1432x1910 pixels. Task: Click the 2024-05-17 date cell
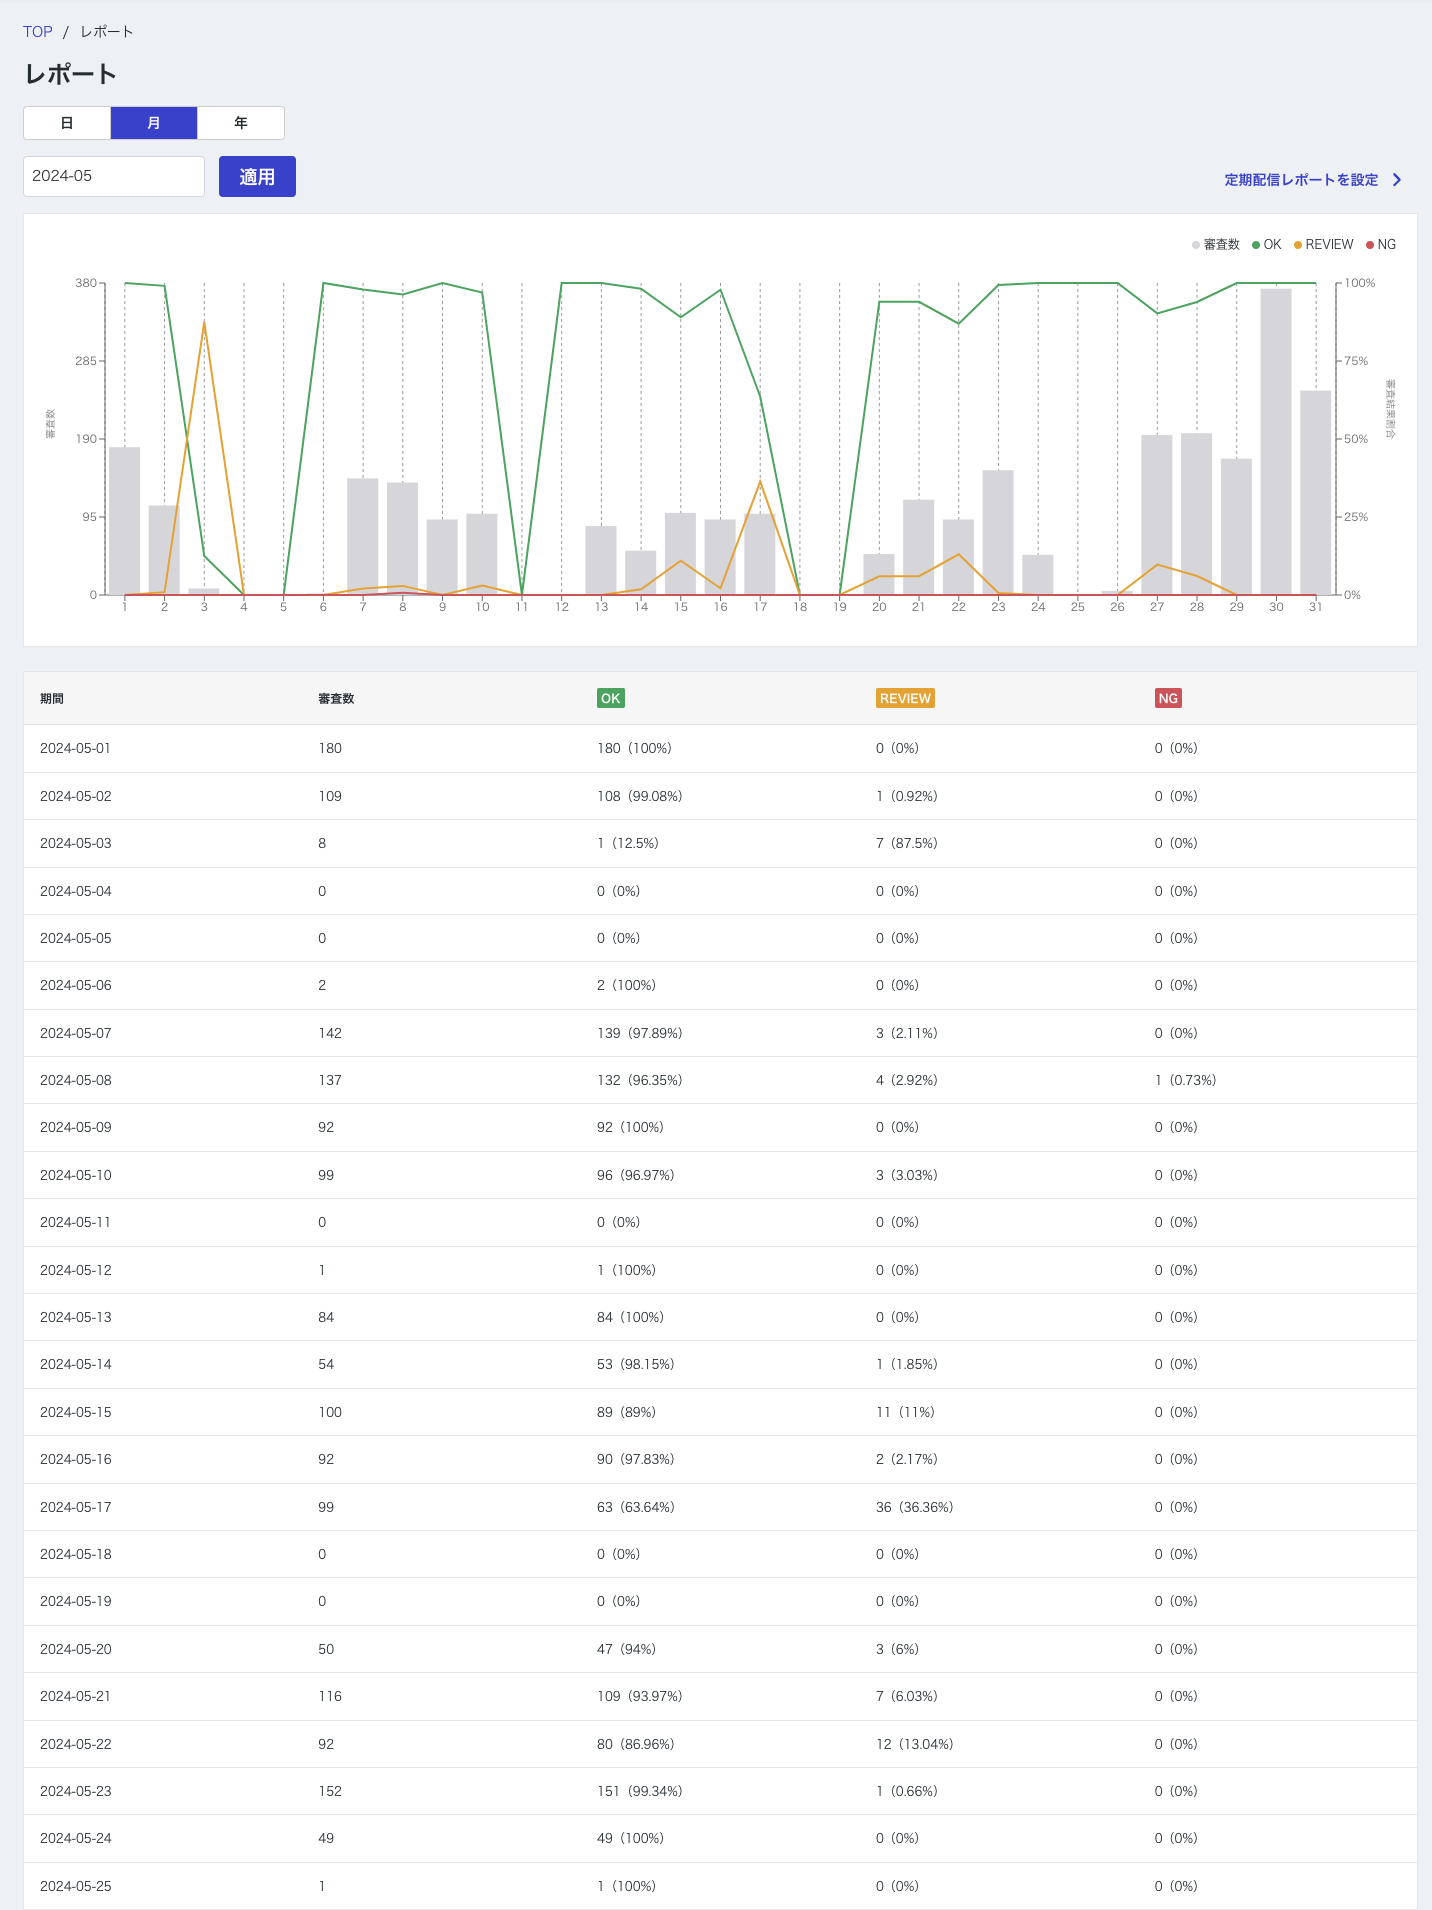76,1507
